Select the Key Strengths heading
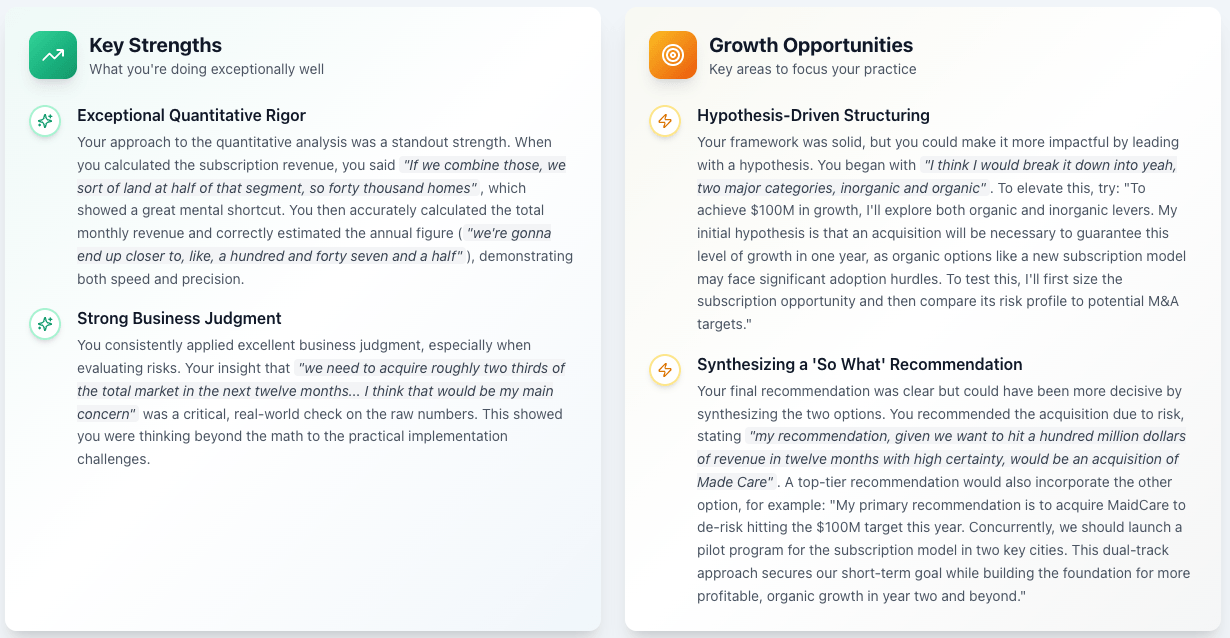This screenshot has height=638, width=1230. [155, 45]
